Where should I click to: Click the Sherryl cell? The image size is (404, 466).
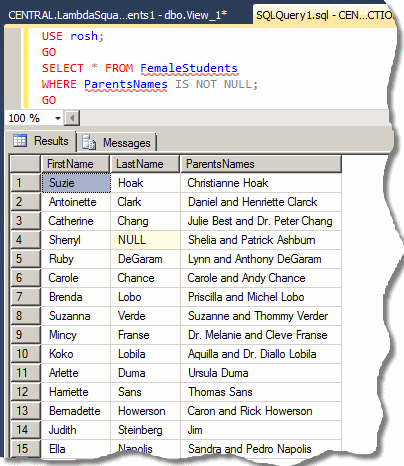click(x=76, y=240)
